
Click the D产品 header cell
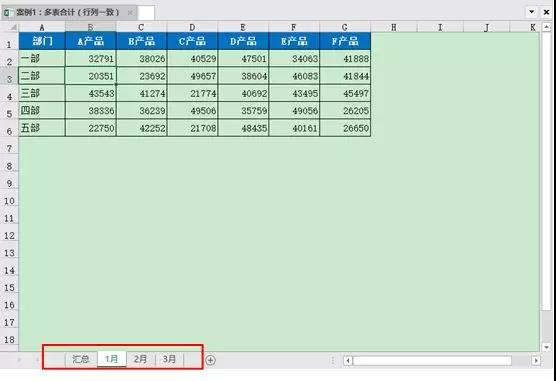tap(243, 41)
